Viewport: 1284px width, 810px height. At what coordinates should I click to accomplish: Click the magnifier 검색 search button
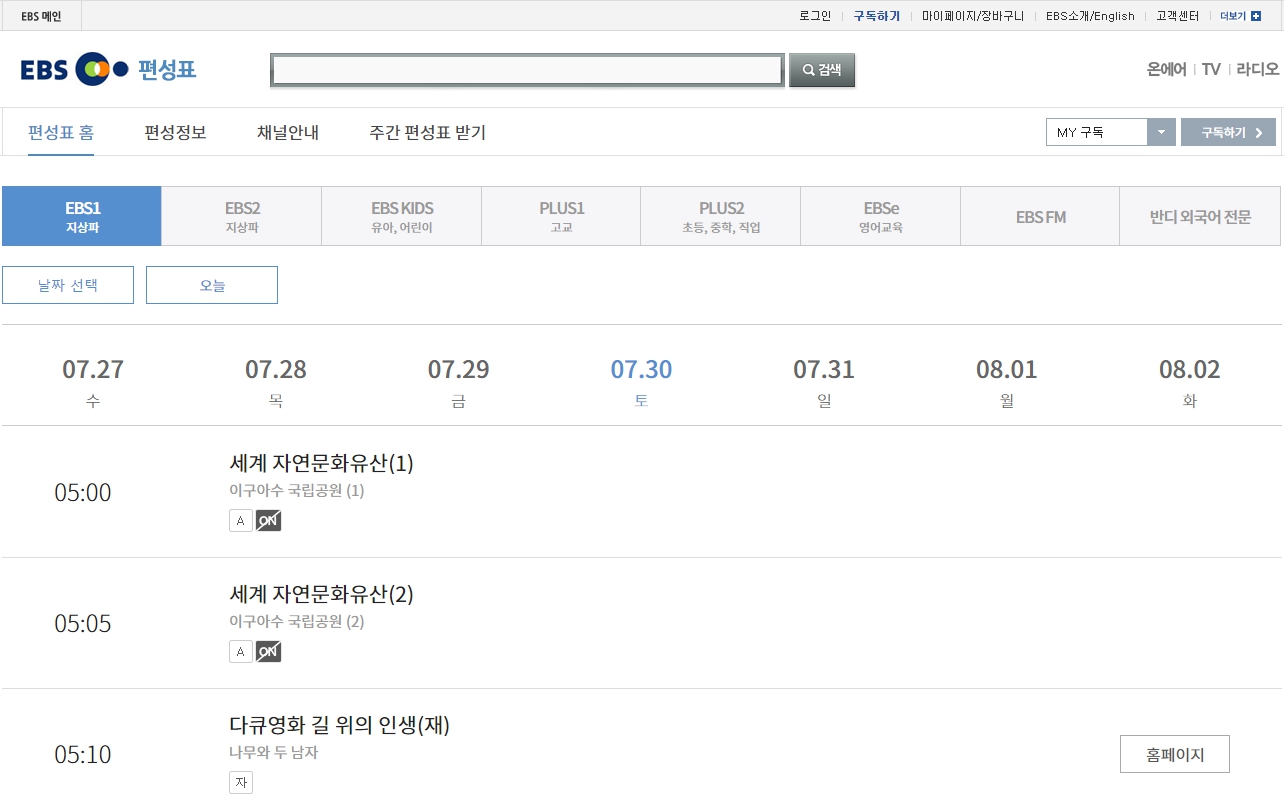click(x=822, y=70)
